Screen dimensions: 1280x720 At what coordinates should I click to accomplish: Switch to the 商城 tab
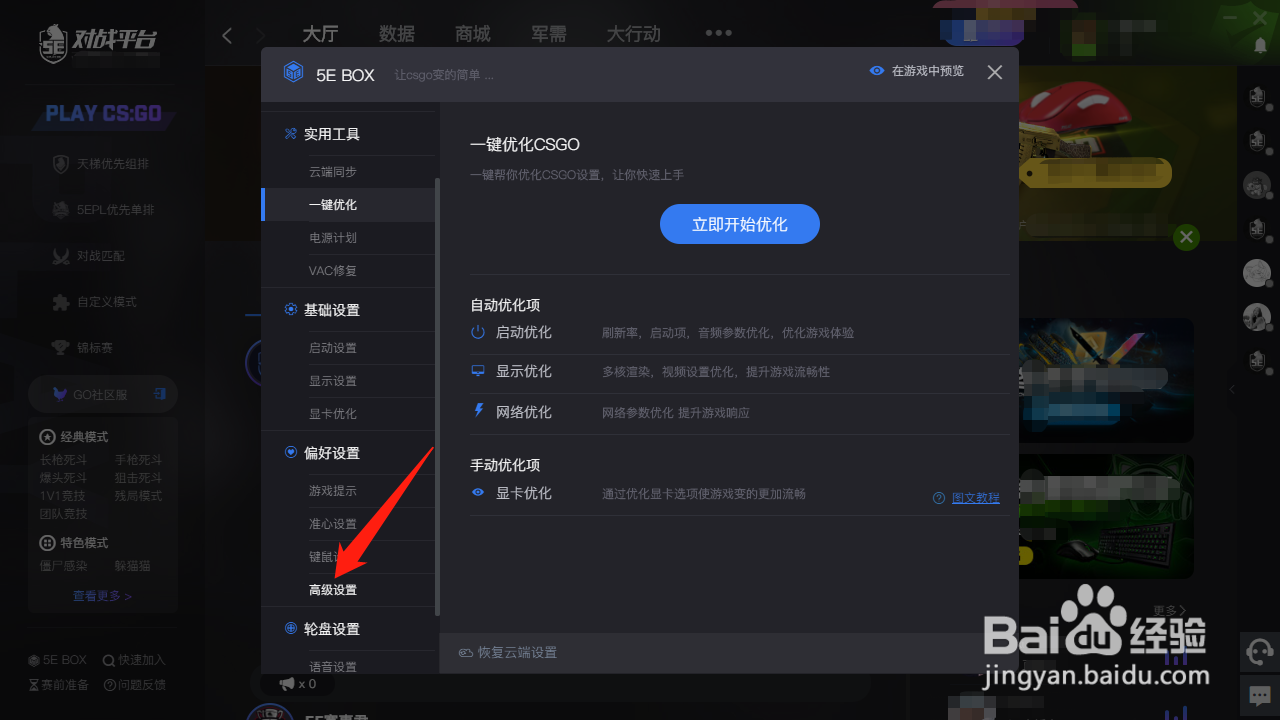coord(473,34)
